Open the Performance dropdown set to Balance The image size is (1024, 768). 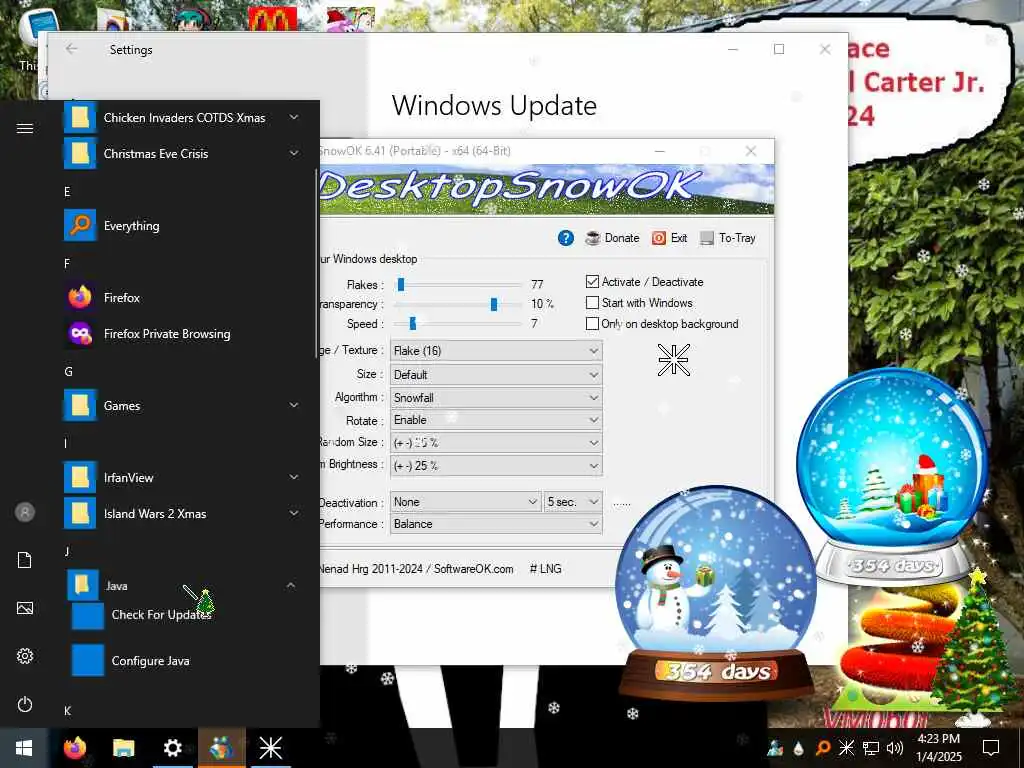click(496, 524)
